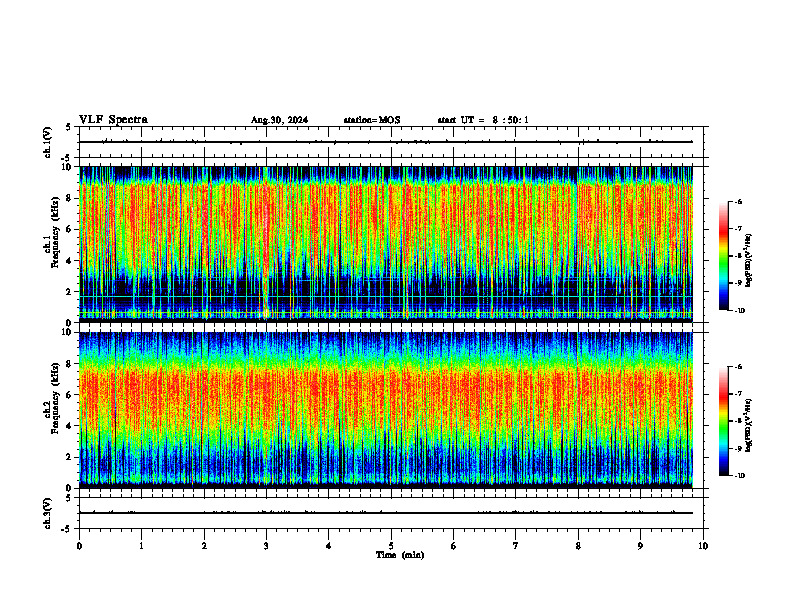Click the 6 kHz tick on ch.2 axis
The image size is (792, 612).
tap(70, 395)
